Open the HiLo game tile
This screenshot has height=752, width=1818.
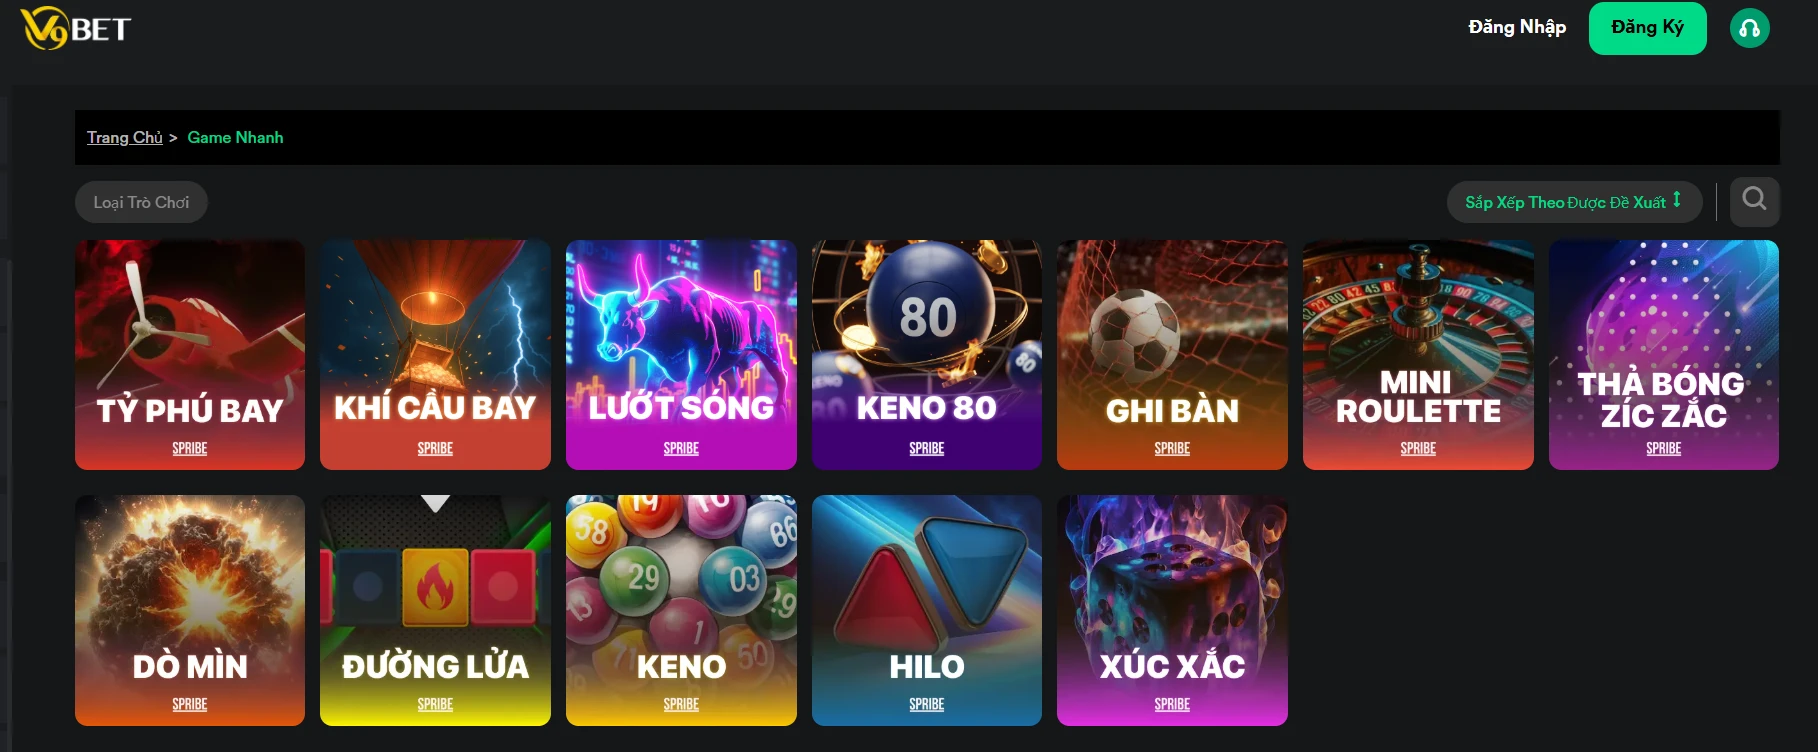[x=927, y=610]
